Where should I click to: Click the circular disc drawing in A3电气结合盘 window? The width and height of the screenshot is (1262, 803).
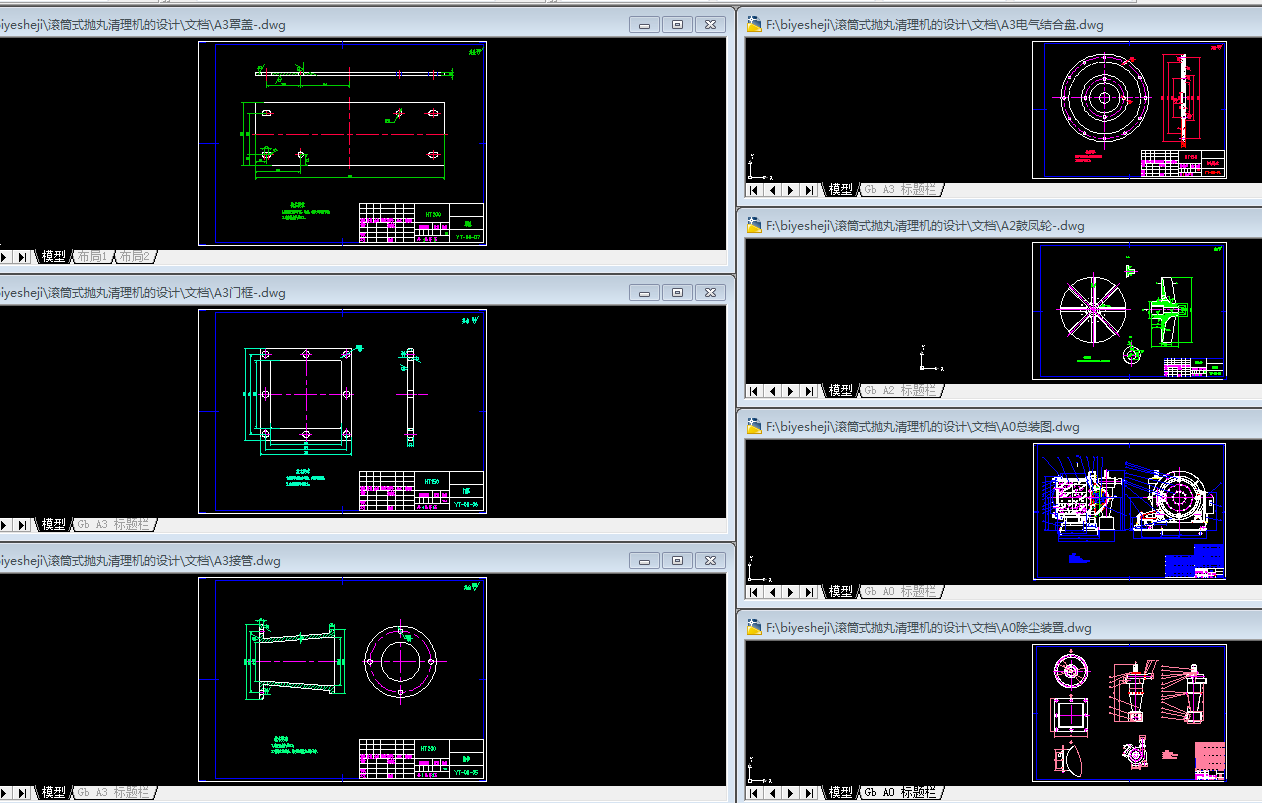coord(1105,97)
